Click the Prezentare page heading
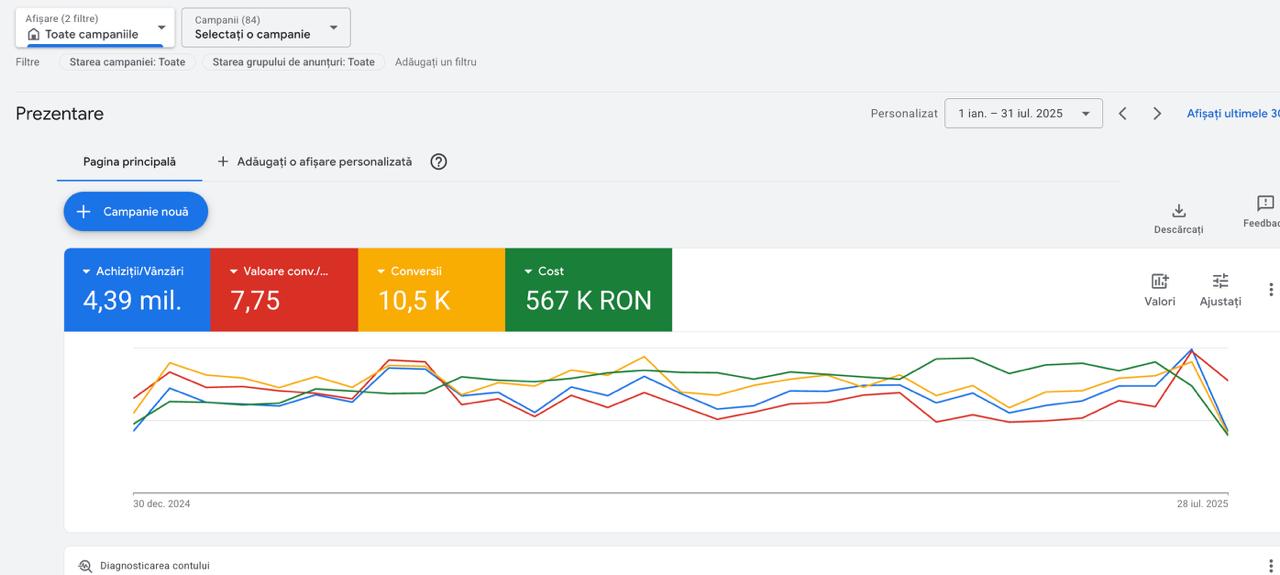 pos(60,114)
